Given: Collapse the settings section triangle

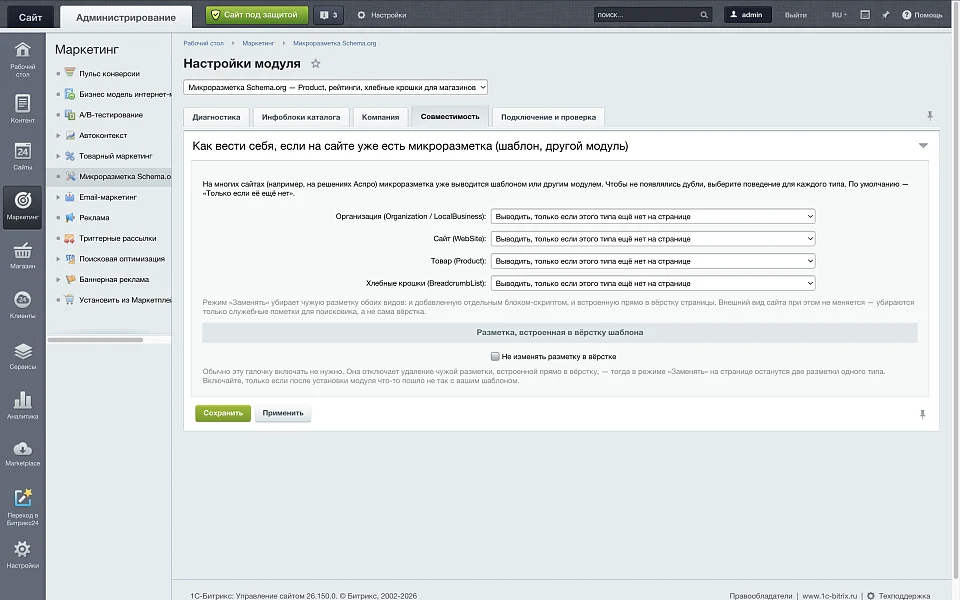Looking at the screenshot, I should 923,146.
